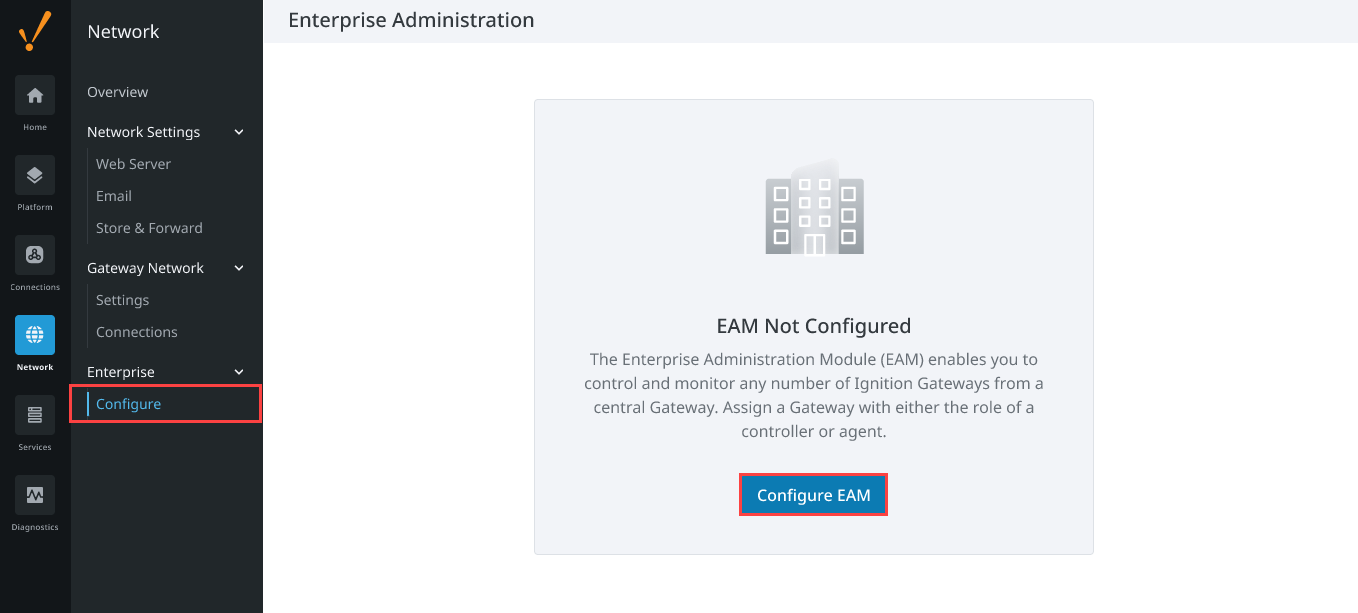Click the Configure EAM button
This screenshot has width=1358, height=613.
pyautogui.click(x=814, y=495)
